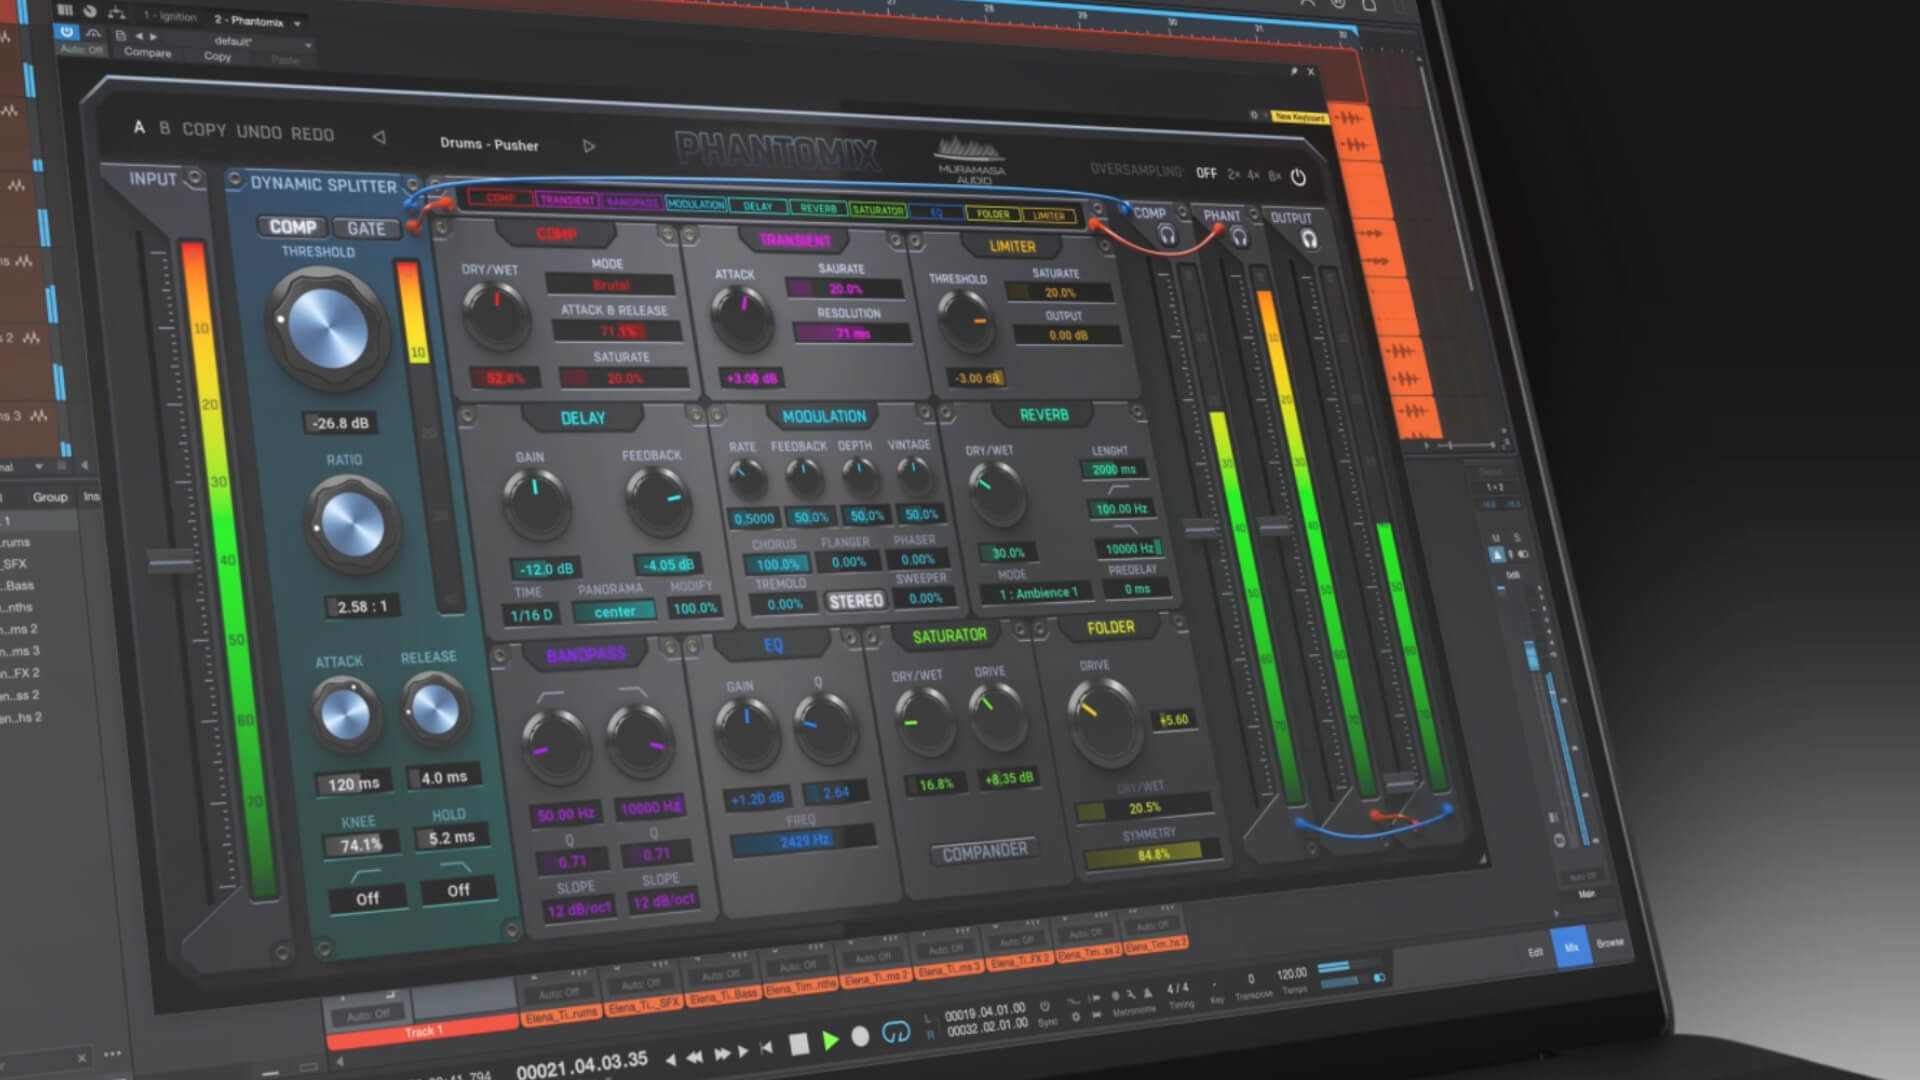This screenshot has height=1080, width=1920.
Task: Click the Record button in transport
Action: tap(860, 1037)
